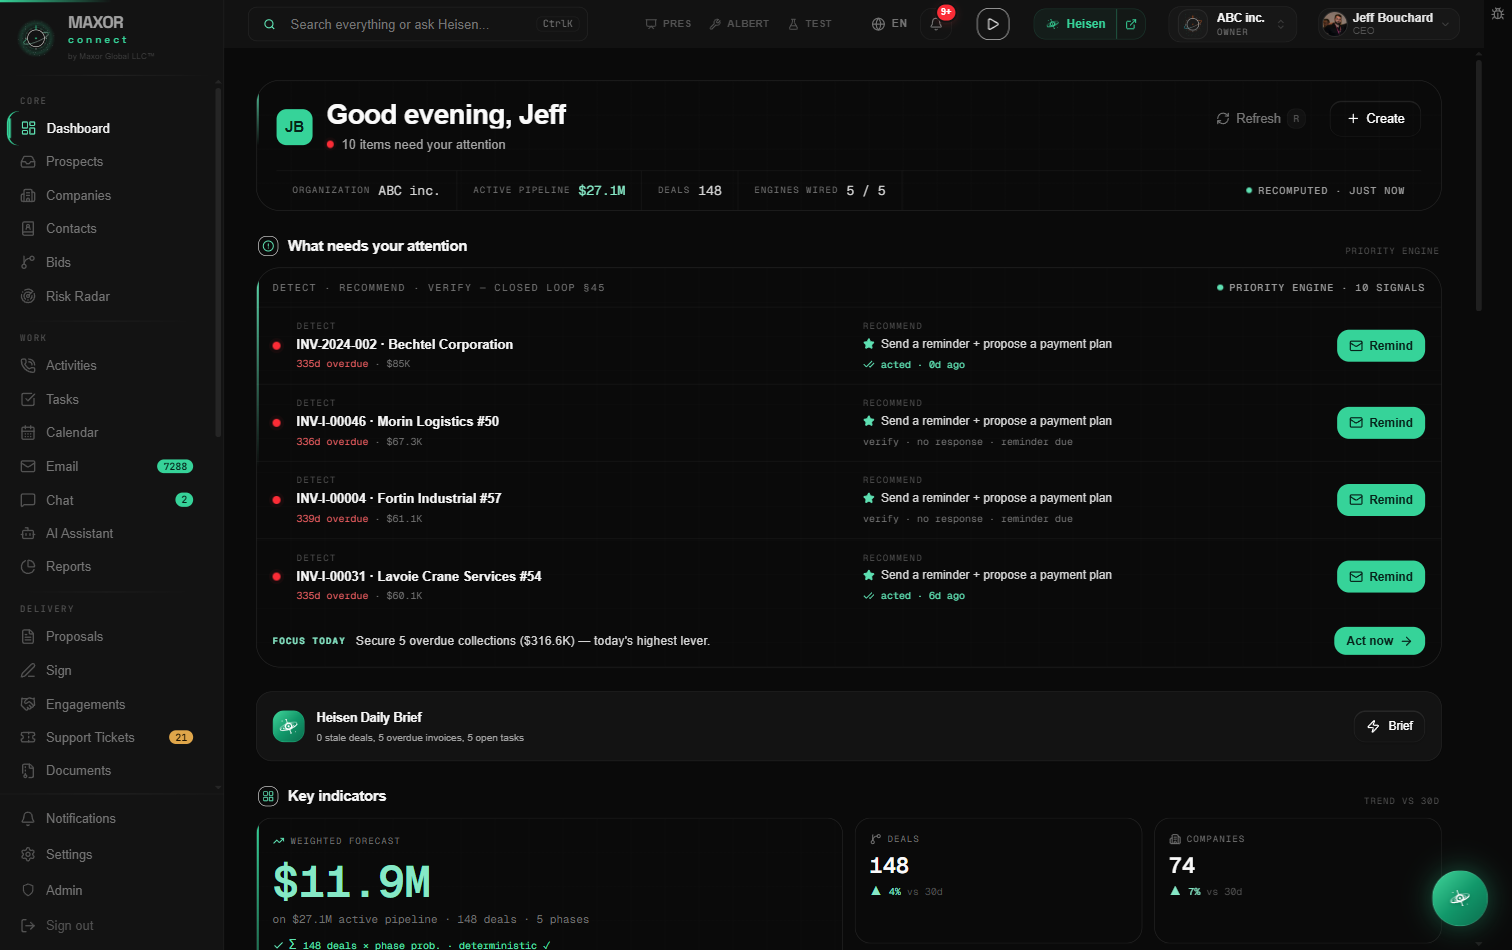Image resolution: width=1512 pixels, height=950 pixels.
Task: Click the Support Tickets icon
Action: [x=28, y=737]
